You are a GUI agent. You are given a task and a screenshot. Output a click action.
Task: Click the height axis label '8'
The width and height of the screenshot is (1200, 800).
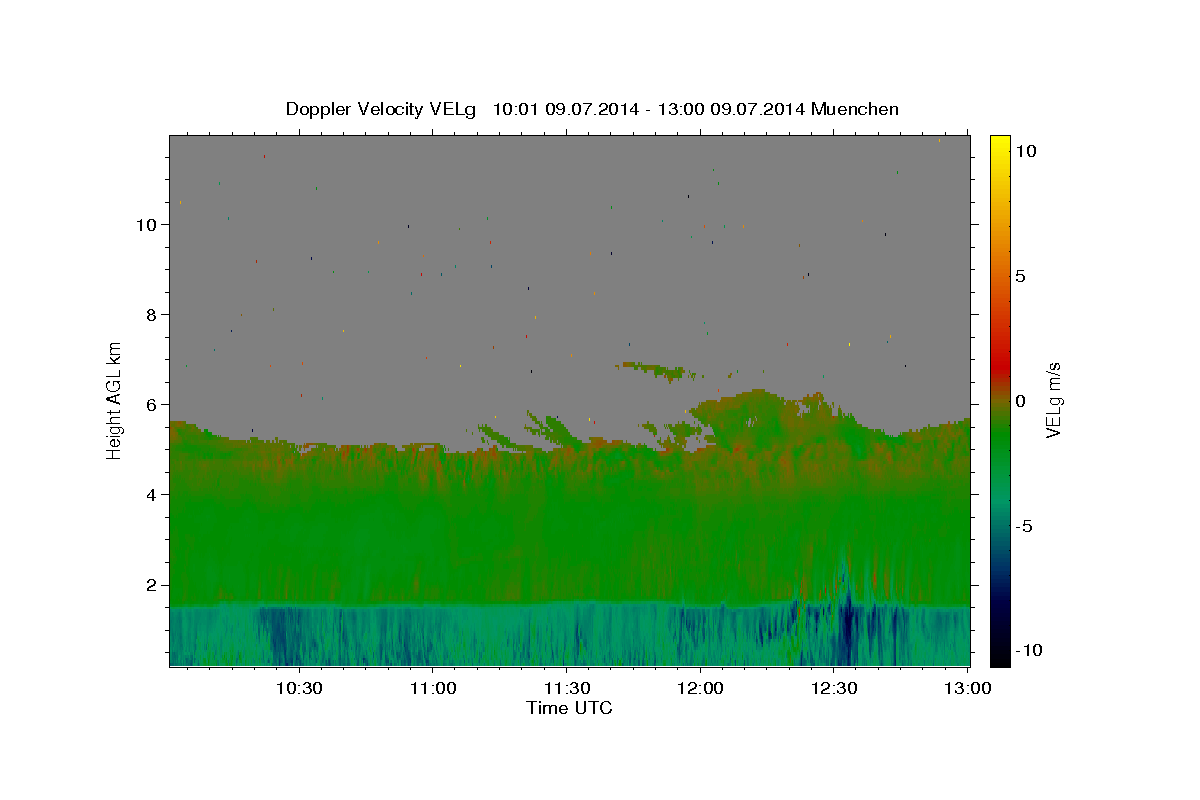(x=151, y=315)
